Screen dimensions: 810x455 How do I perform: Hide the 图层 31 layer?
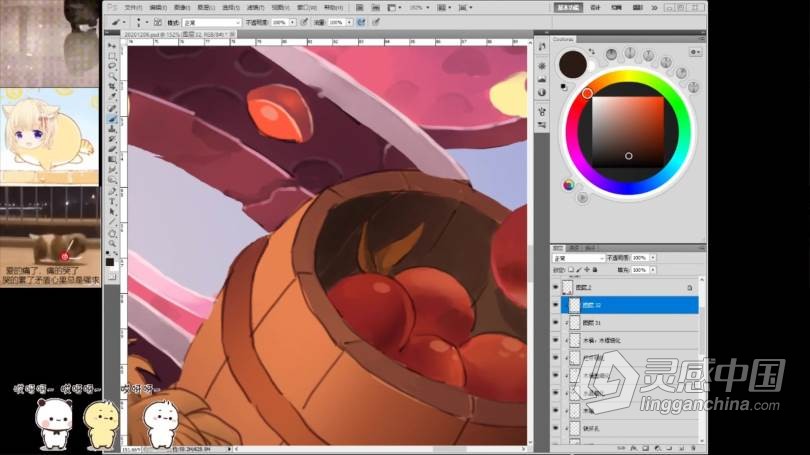[556, 323]
